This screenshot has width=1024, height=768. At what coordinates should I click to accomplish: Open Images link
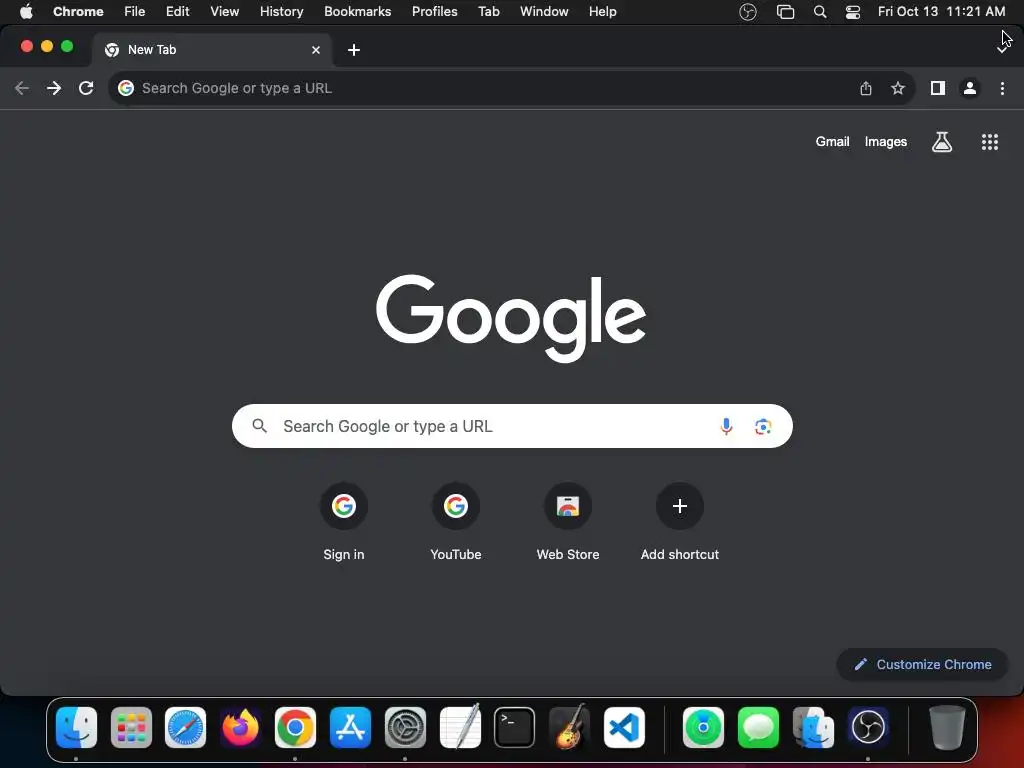pos(886,142)
